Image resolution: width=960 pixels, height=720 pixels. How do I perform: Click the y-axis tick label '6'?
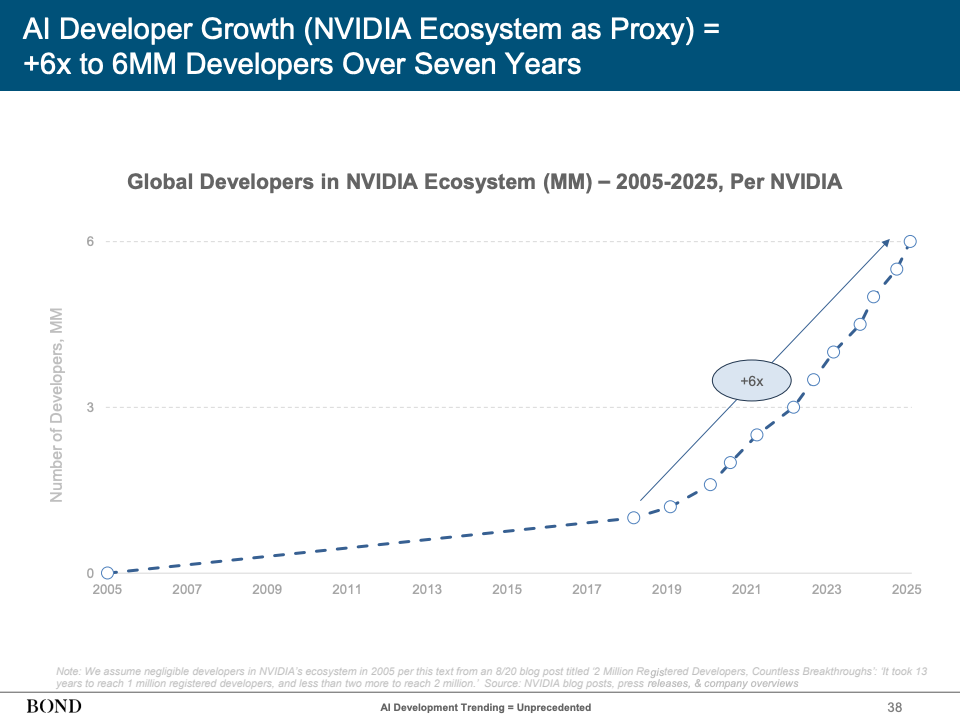90,241
